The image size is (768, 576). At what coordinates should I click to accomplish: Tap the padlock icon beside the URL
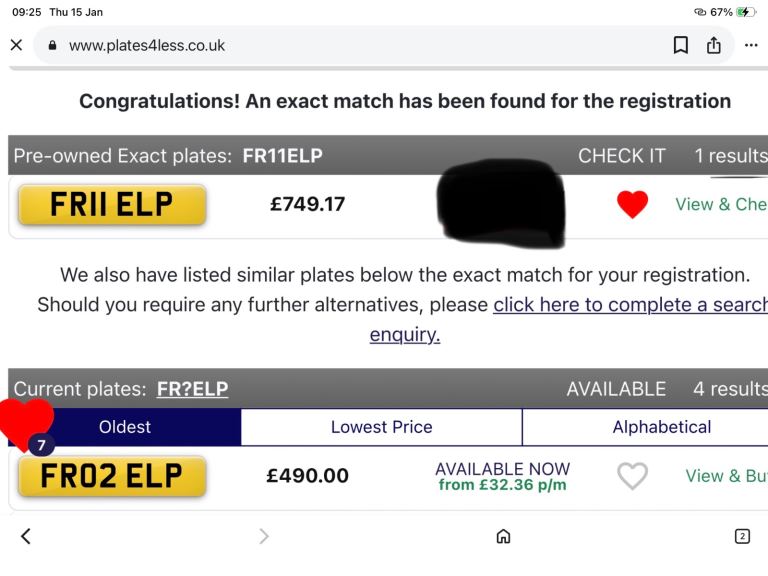pyautogui.click(x=53, y=46)
